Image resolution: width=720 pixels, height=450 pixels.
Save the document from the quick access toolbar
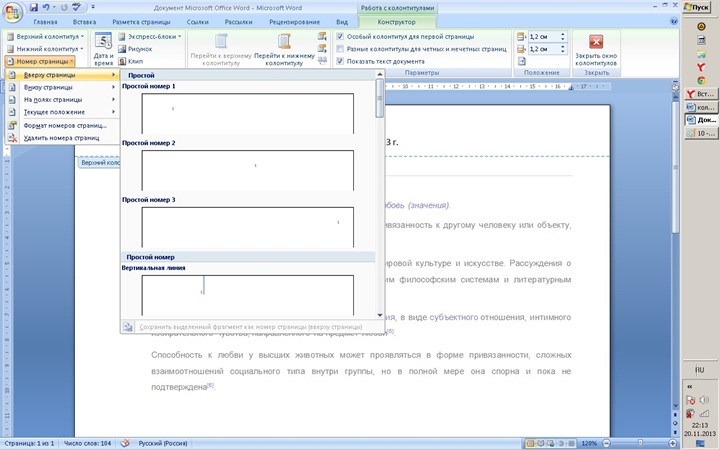[34, 7]
